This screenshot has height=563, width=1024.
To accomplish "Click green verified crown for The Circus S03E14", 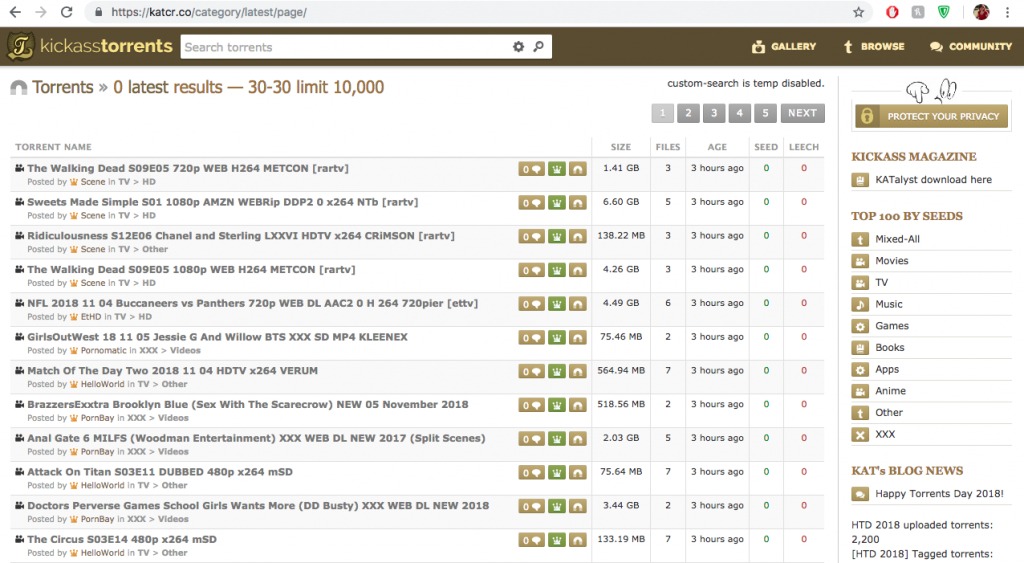I will click(554, 540).
